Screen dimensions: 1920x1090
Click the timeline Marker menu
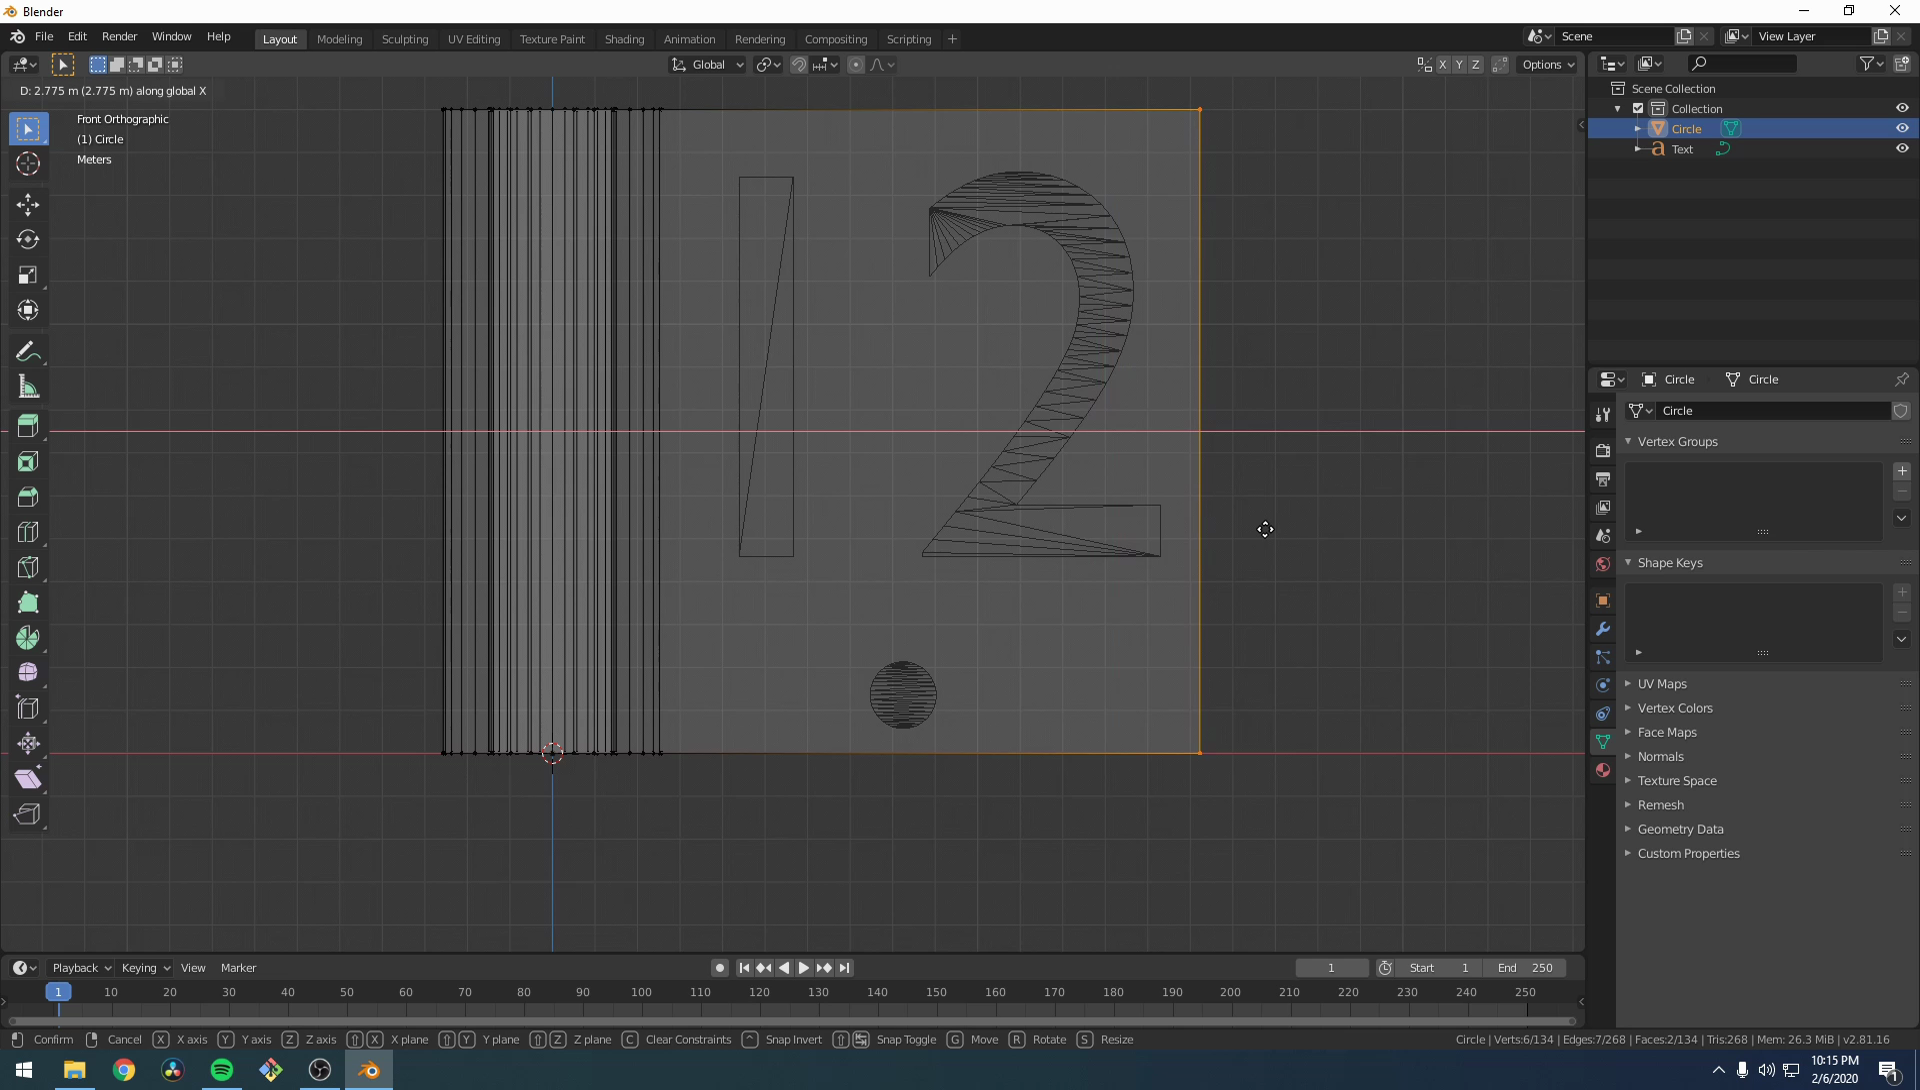coord(238,968)
